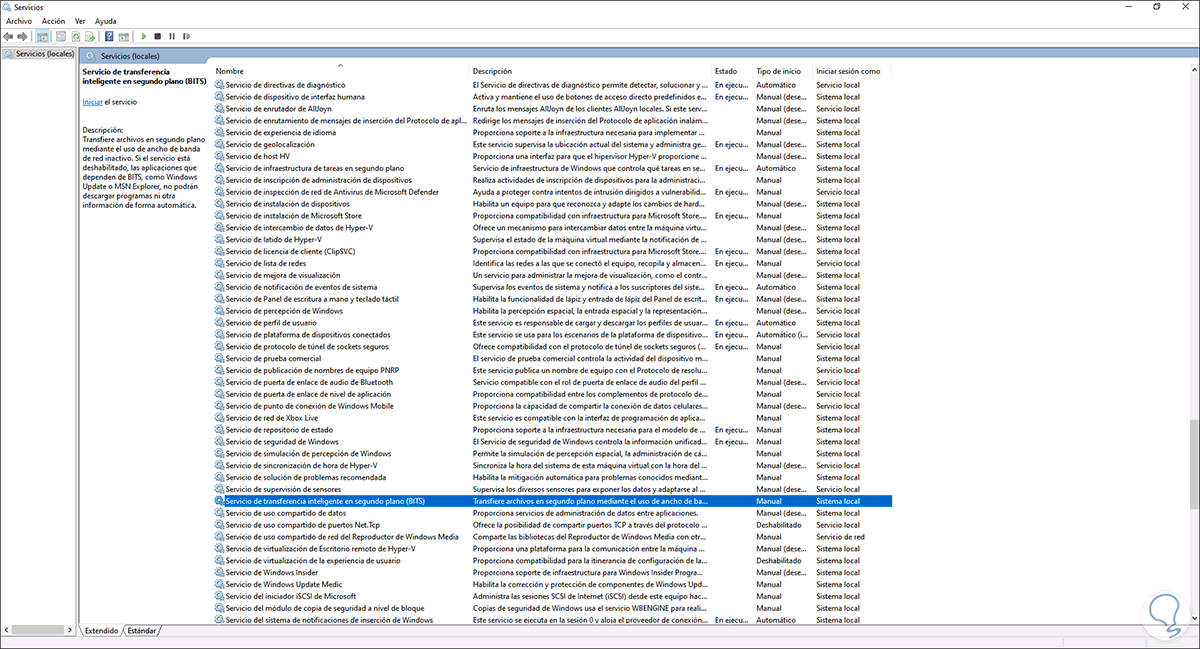The height and width of the screenshot is (649, 1200).
Task: Open the Archivo menu
Action: [19, 20]
